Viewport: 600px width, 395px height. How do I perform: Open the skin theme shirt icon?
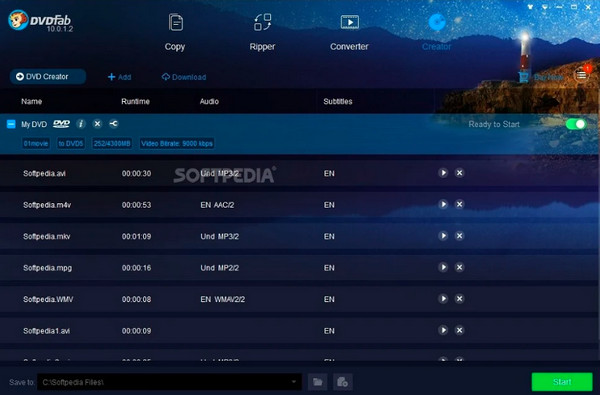pos(530,7)
